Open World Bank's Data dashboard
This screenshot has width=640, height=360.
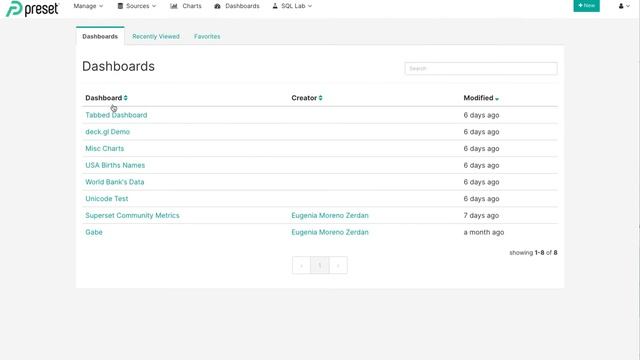[115, 182]
